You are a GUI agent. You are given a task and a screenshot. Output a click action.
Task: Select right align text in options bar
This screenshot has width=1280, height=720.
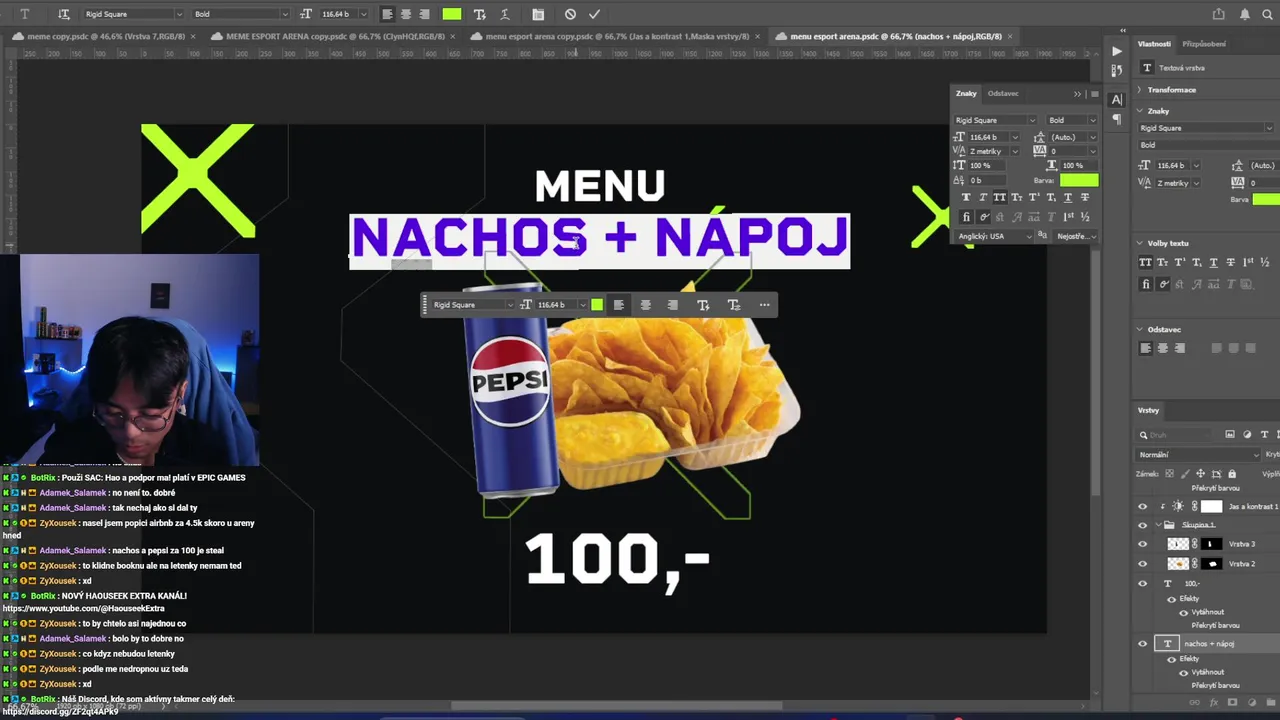tap(424, 14)
